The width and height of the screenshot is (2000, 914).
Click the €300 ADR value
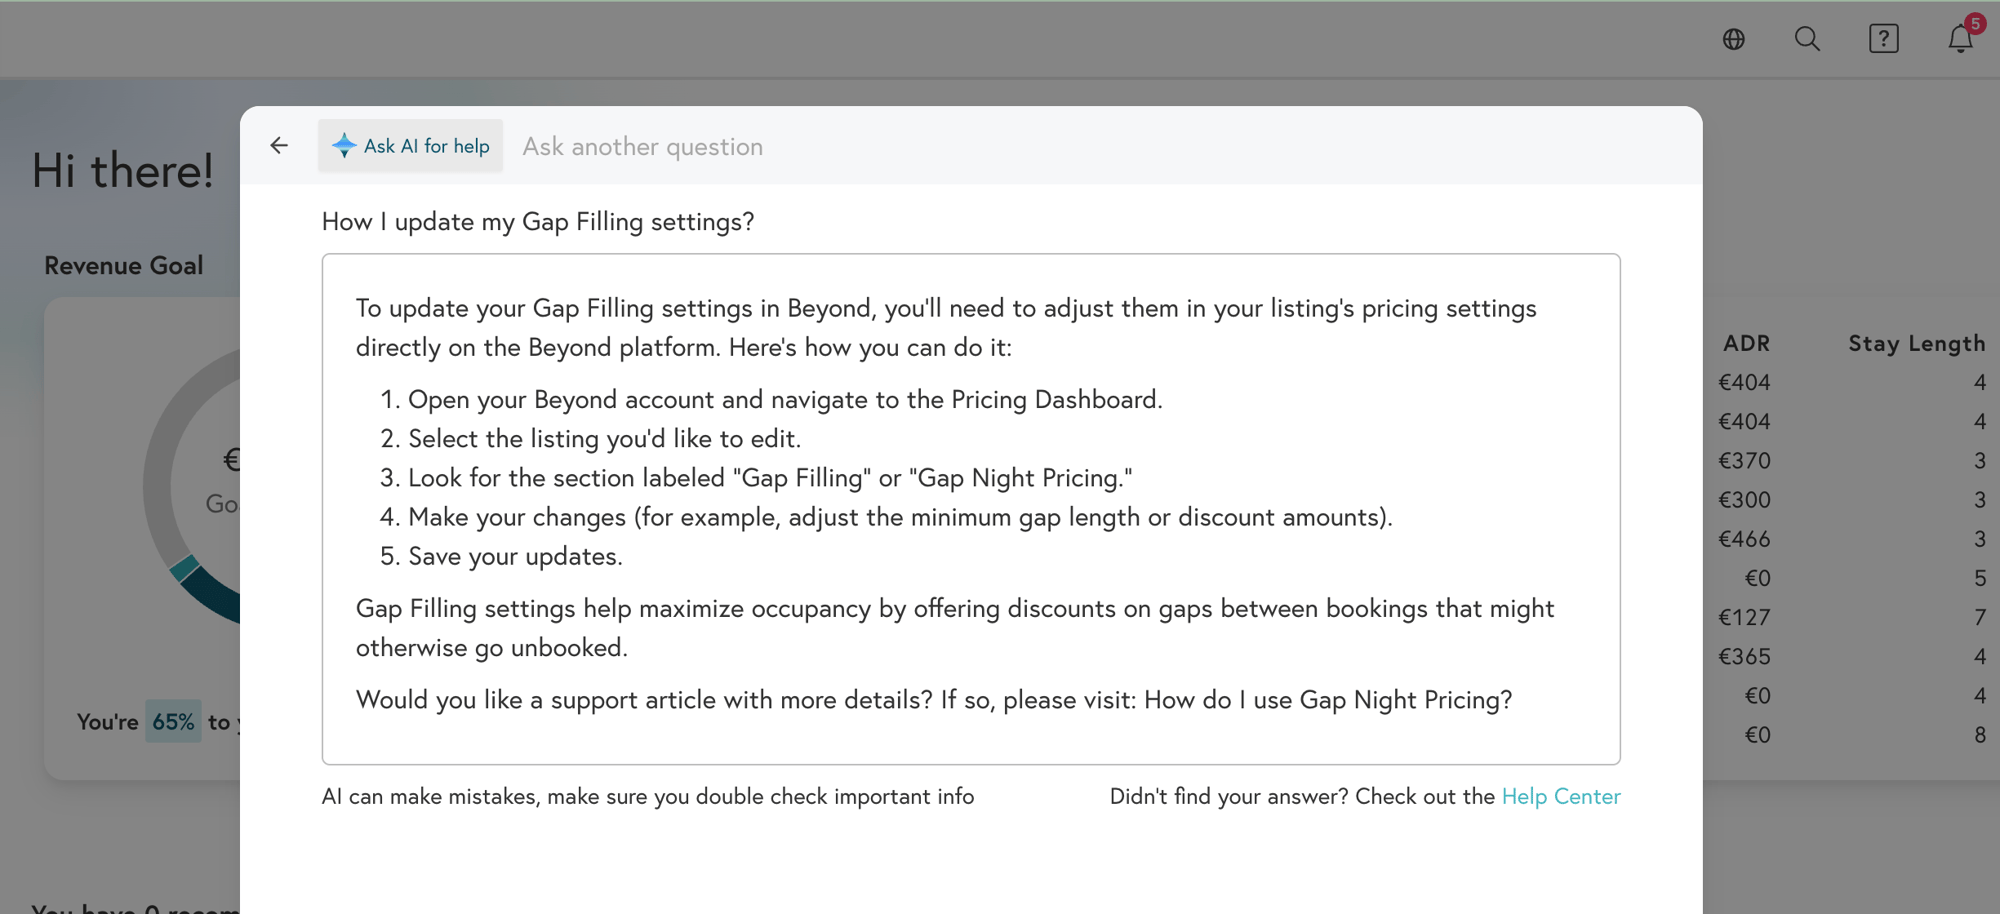click(1744, 500)
